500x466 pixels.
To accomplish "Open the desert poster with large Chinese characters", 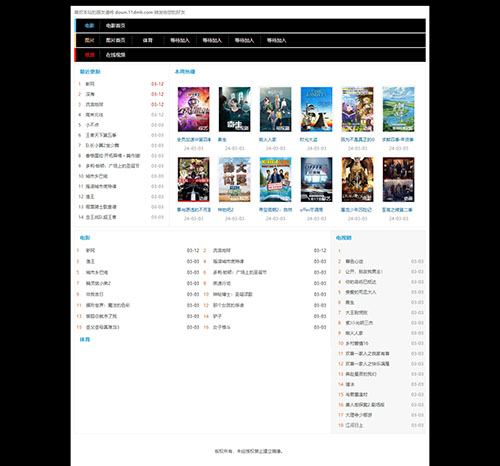I will pos(234,180).
